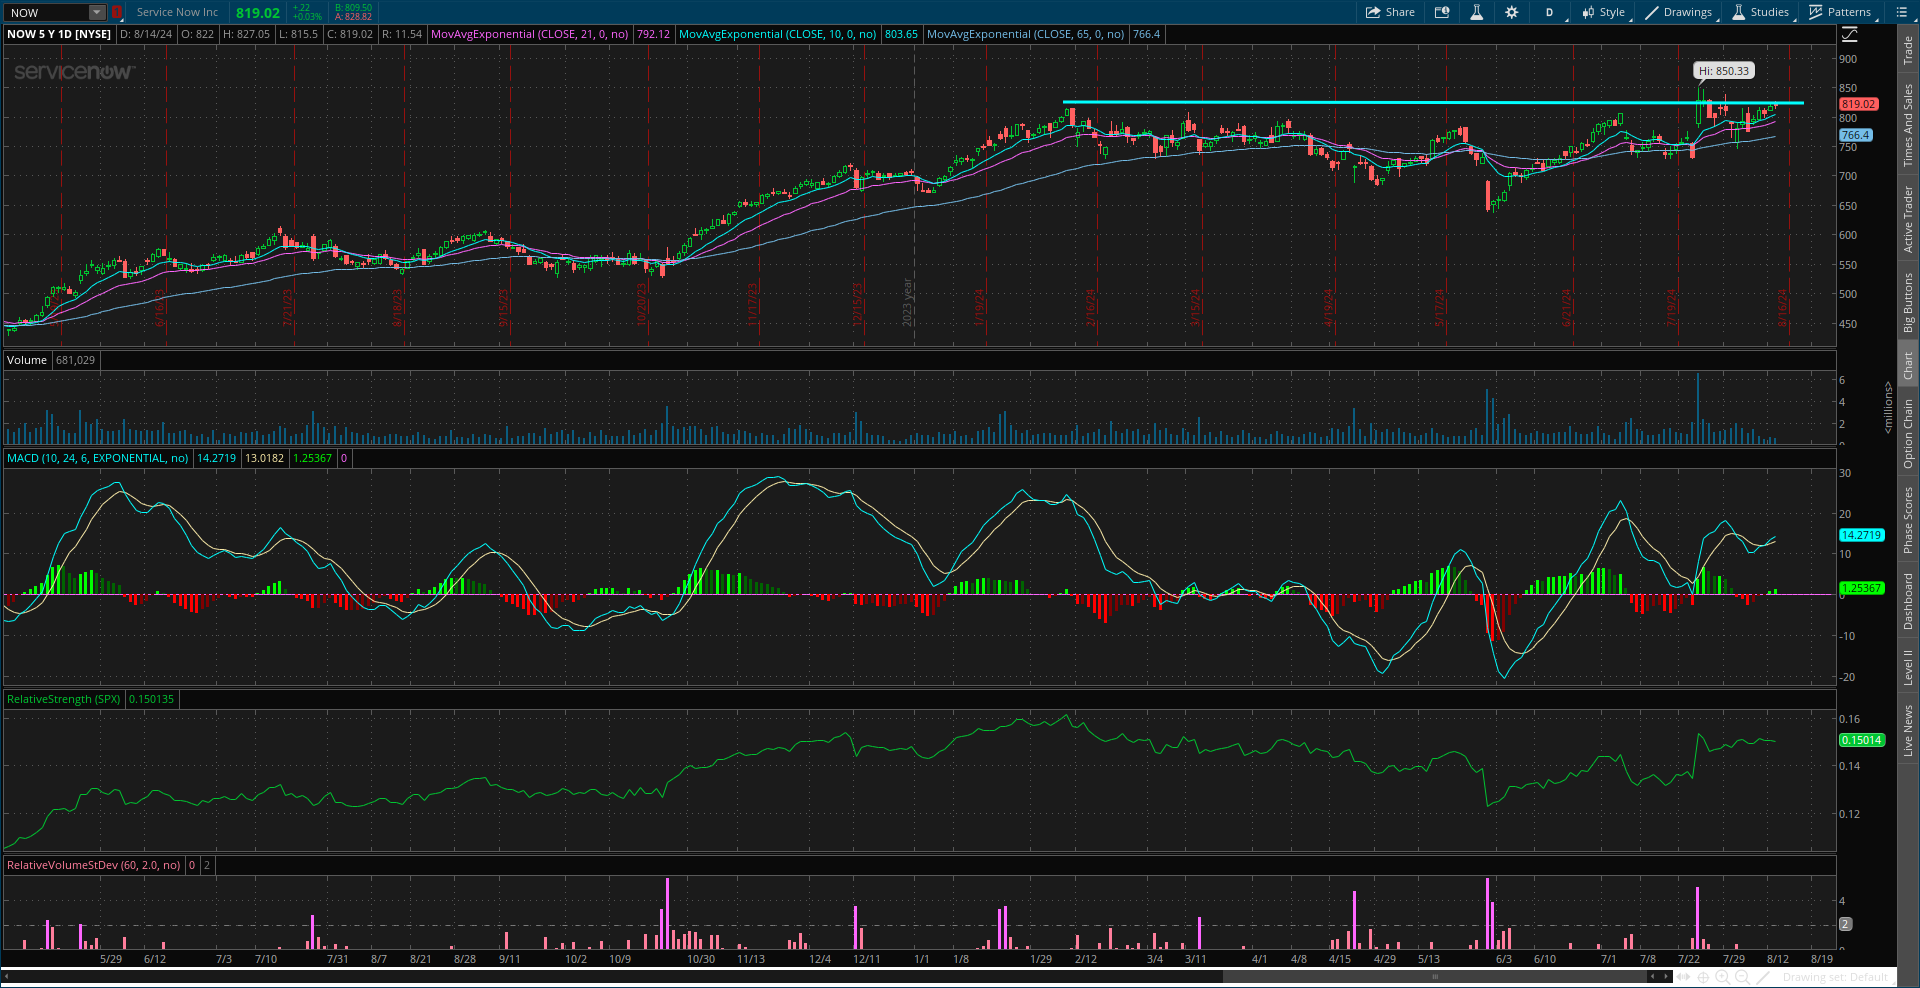Select the Level II sidebar tab
The height and width of the screenshot is (988, 1920).
coord(1908,667)
